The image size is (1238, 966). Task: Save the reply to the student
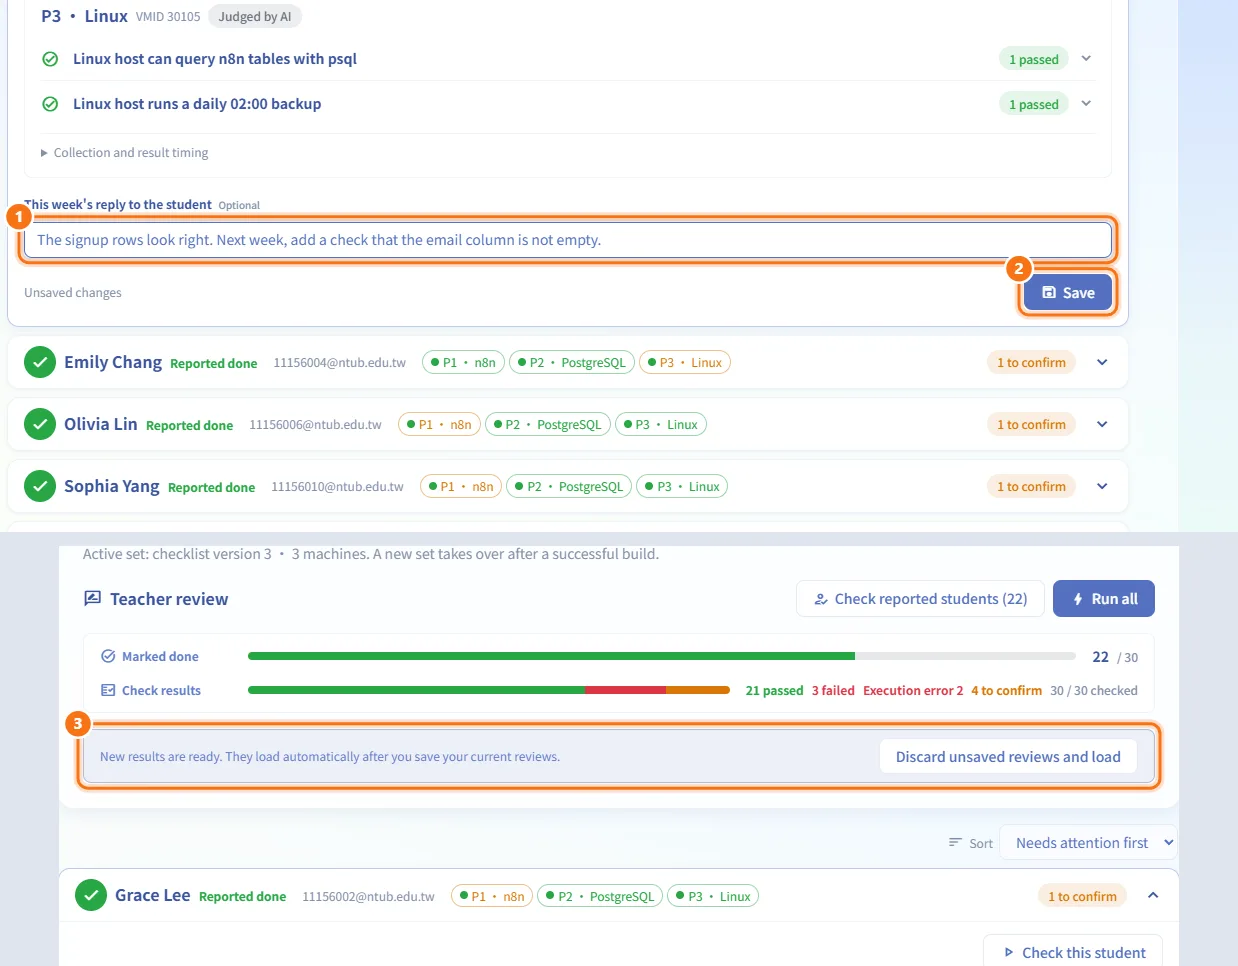(x=1068, y=293)
